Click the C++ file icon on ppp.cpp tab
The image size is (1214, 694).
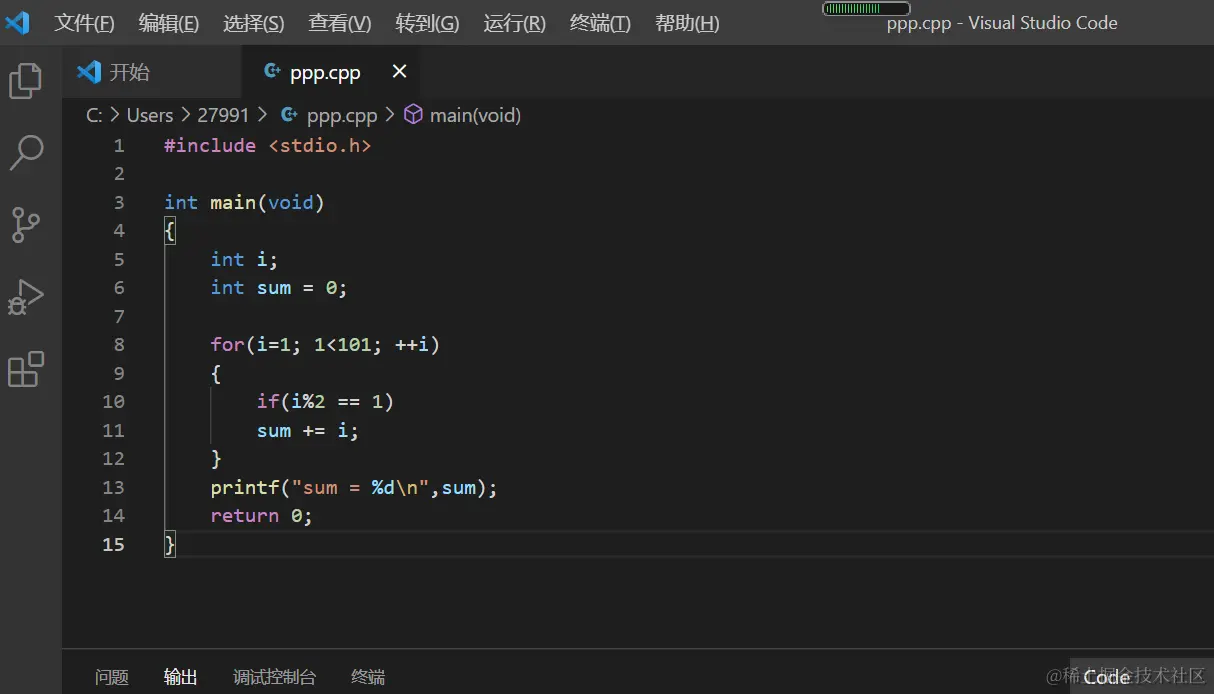(271, 71)
